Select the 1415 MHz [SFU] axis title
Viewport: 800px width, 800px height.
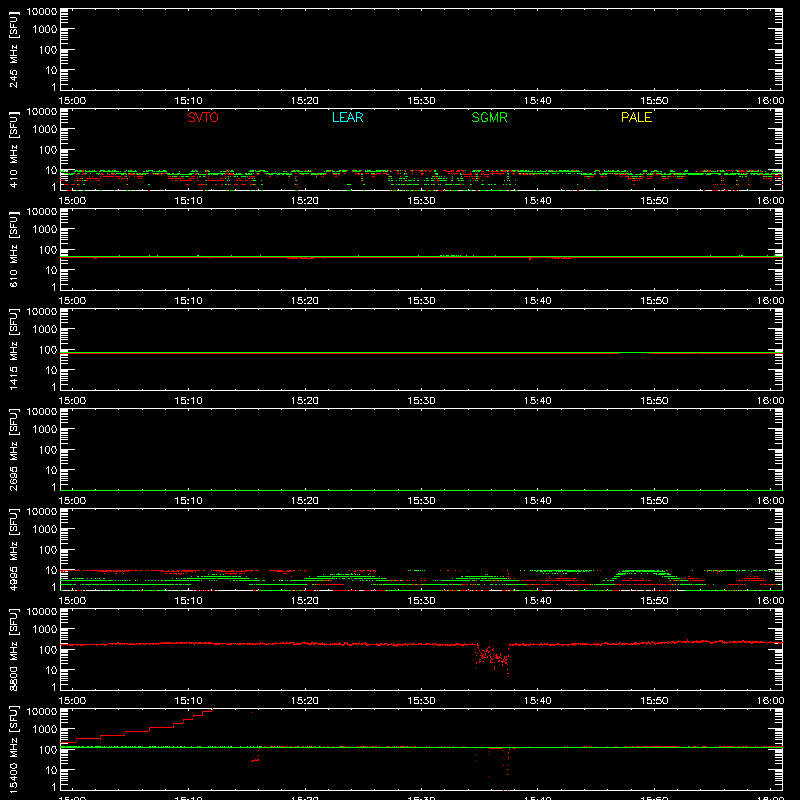click(14, 349)
